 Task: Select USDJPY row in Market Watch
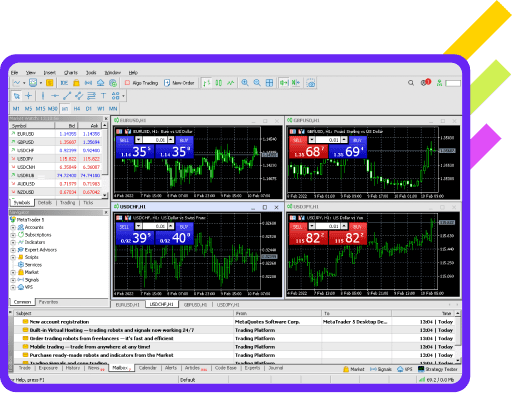[55, 159]
